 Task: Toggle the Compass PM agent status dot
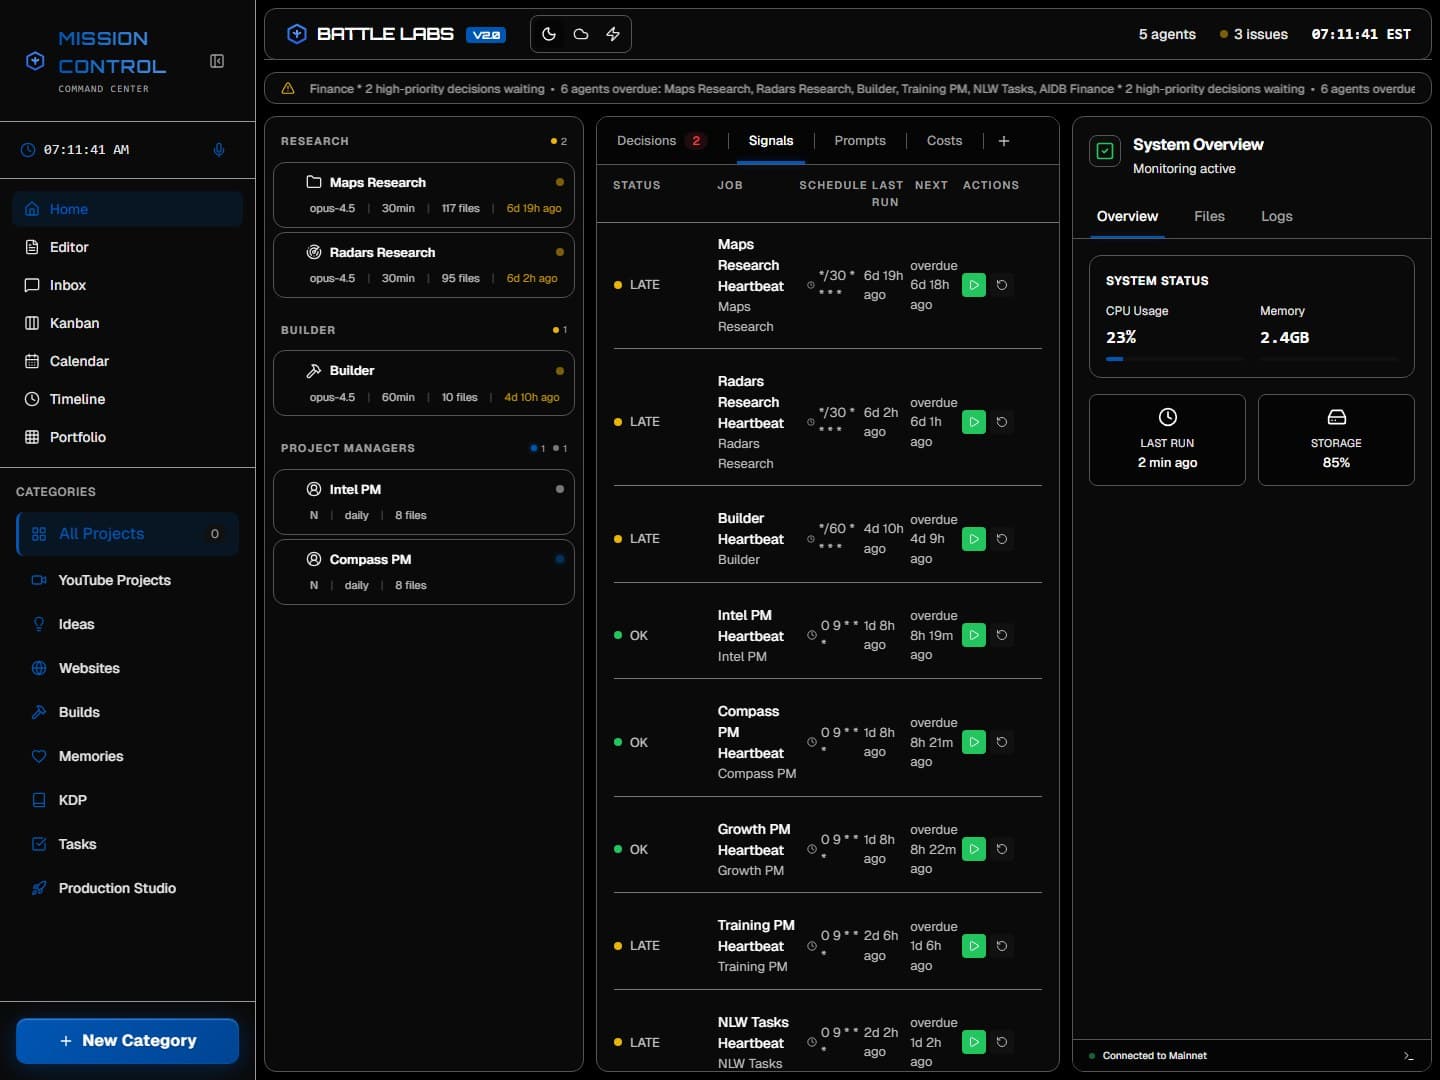tap(560, 559)
